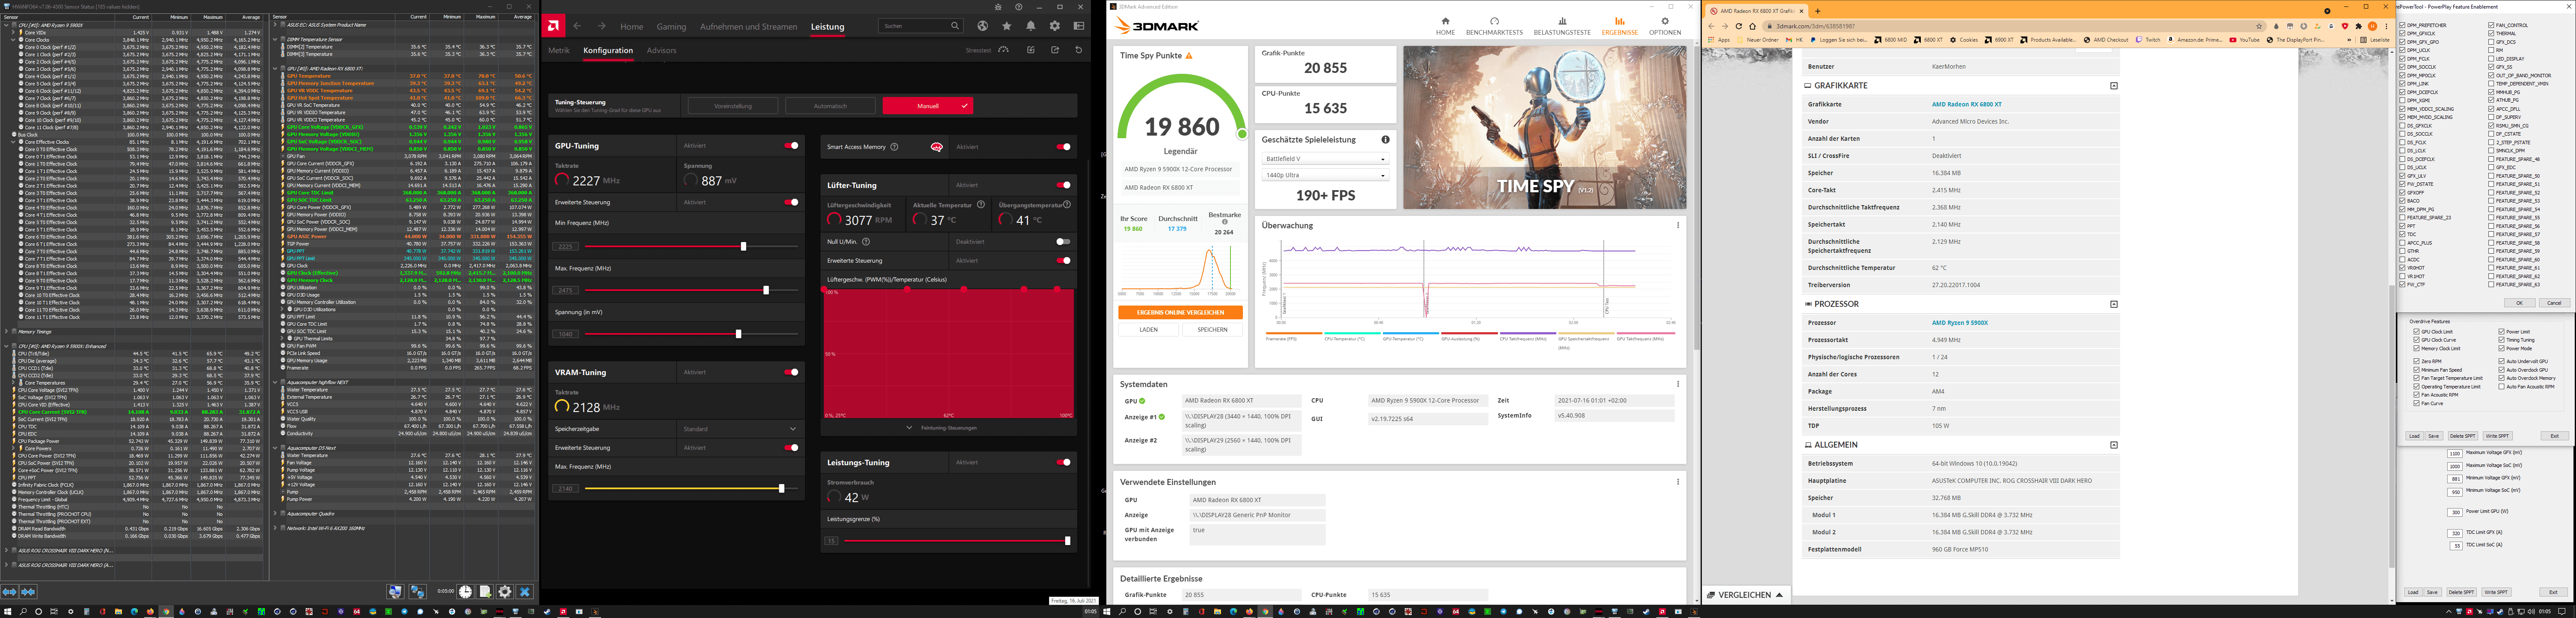Open OPTIONEN in 3DMark
Screen dimensions: 2576x618
[x=1665, y=26]
